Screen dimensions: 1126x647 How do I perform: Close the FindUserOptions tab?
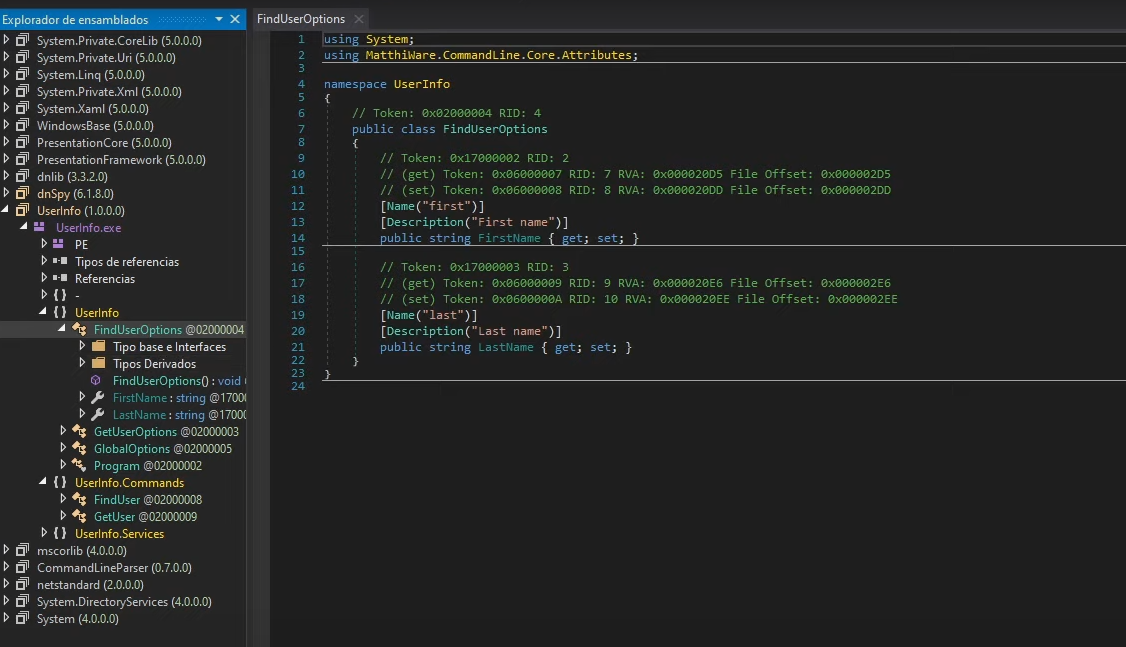(x=359, y=19)
